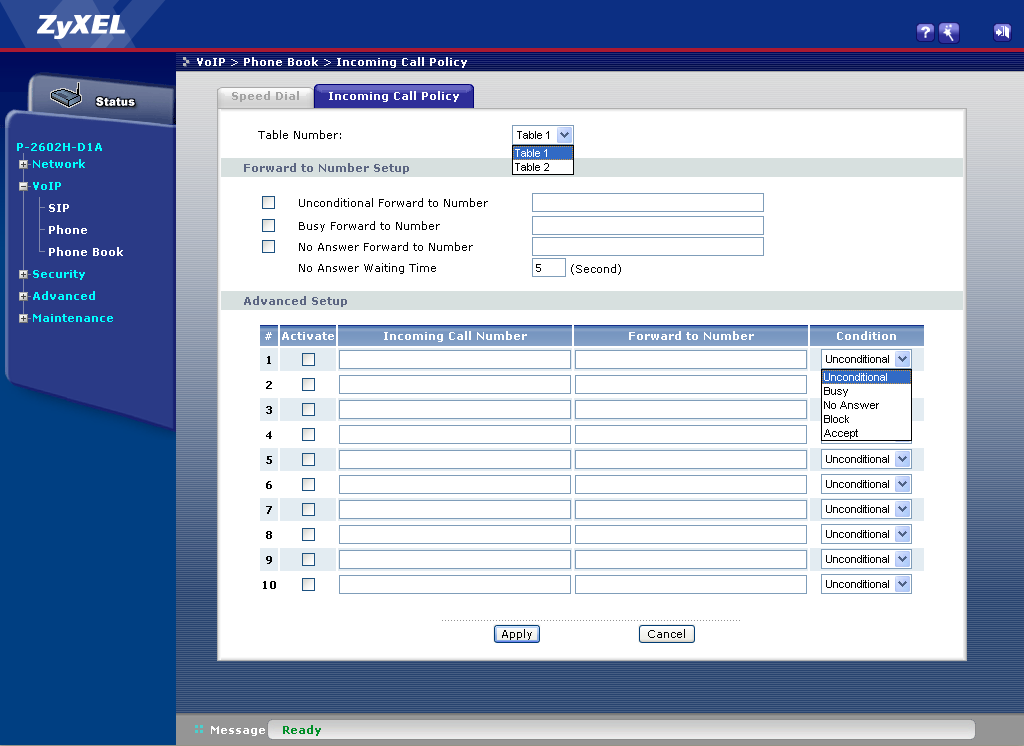Expand the Security tree node
The image size is (1024, 746).
click(24, 274)
